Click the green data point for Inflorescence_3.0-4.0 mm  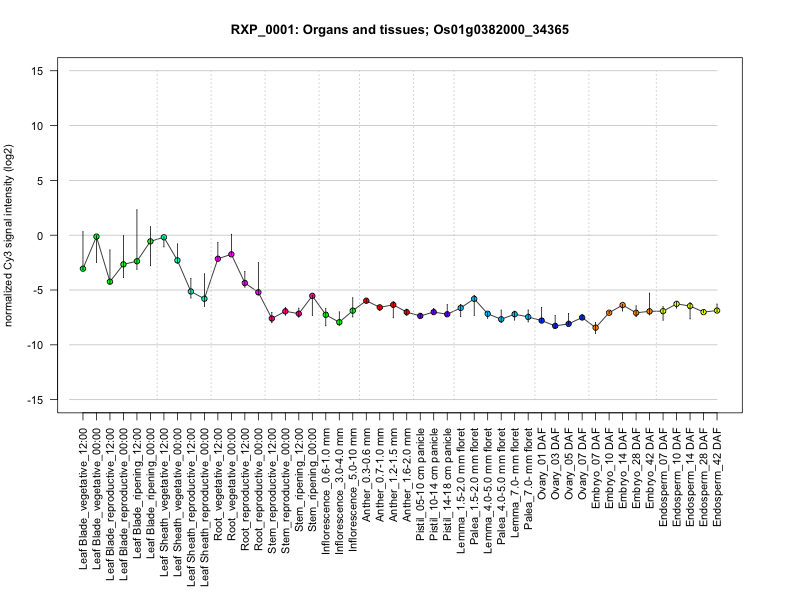click(x=339, y=322)
